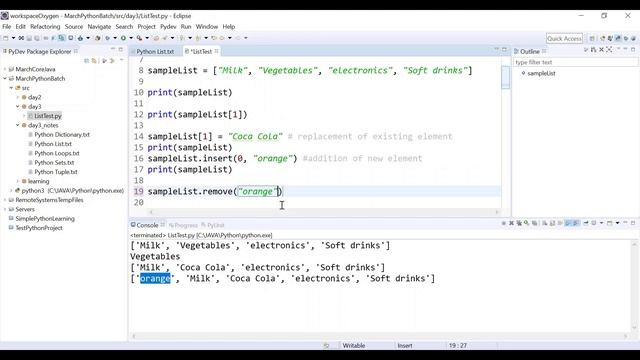Open the PyUnit tab
The width and height of the screenshot is (640, 360).
coord(213,225)
